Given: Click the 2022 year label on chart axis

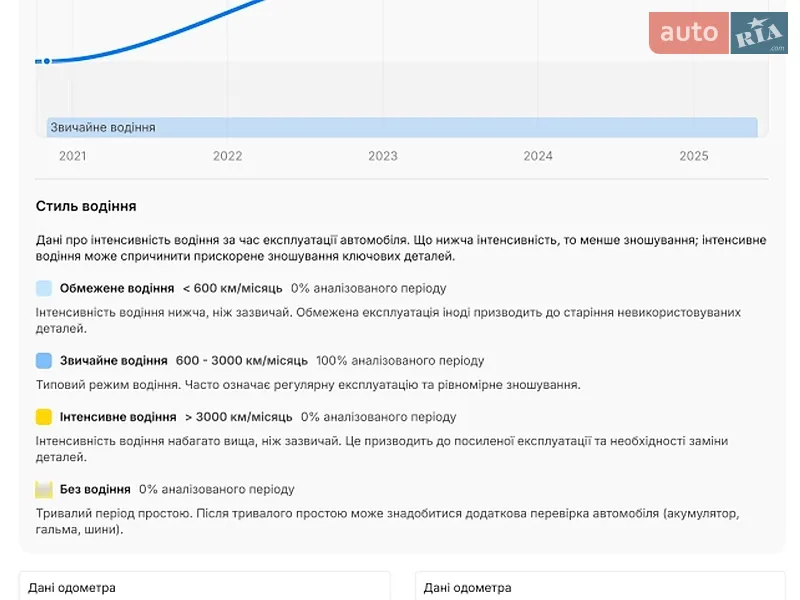Looking at the screenshot, I should 228,156.
